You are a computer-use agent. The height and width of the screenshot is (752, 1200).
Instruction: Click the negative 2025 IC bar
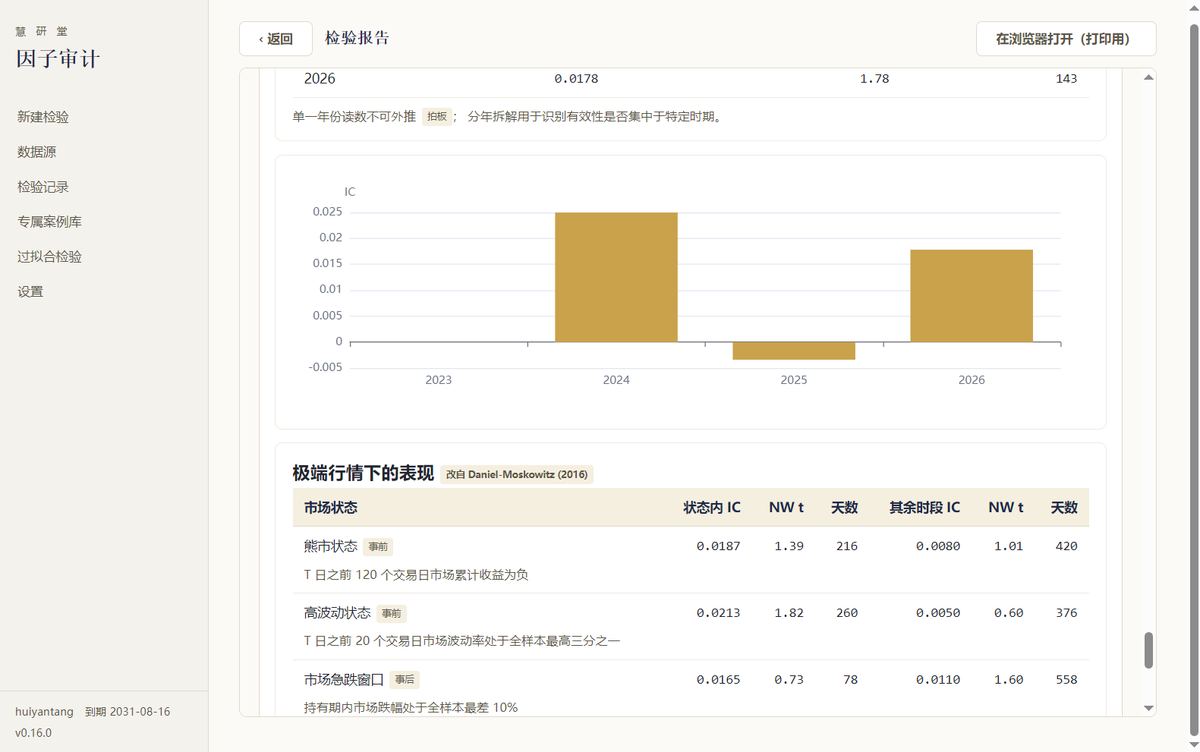tap(794, 351)
